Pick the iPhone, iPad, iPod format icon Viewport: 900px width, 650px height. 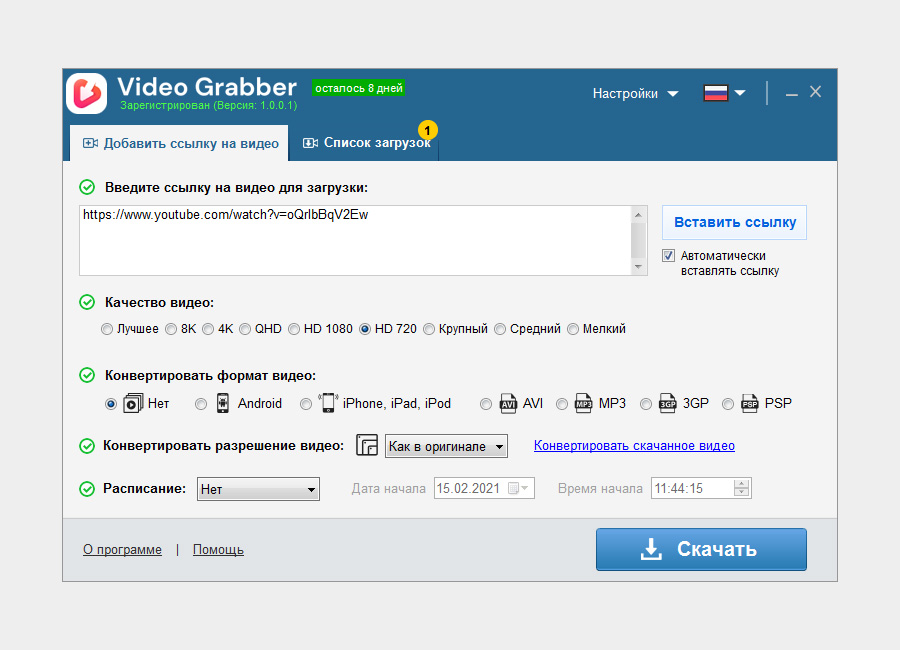coord(327,403)
